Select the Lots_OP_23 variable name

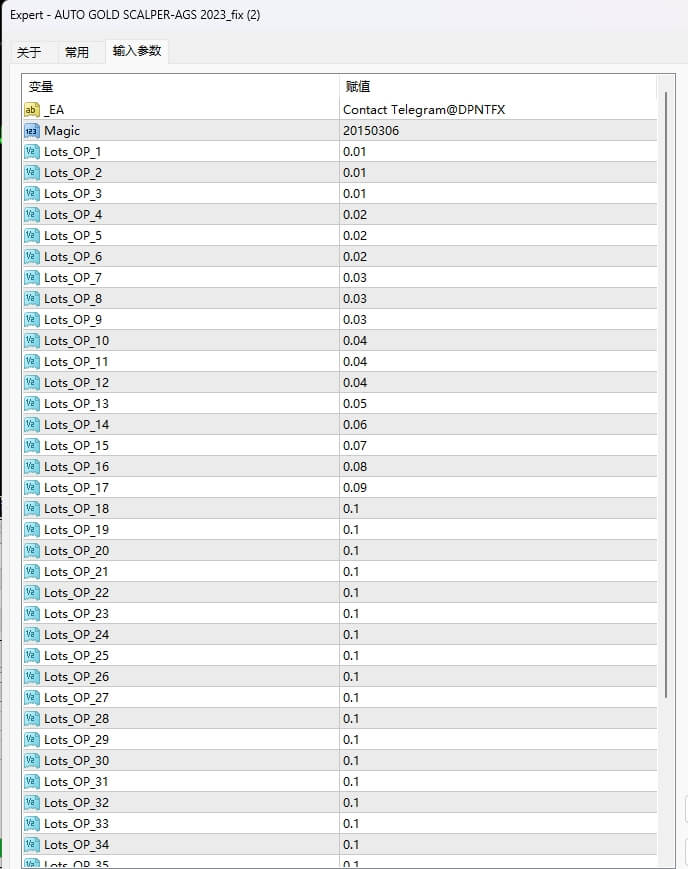pos(77,614)
